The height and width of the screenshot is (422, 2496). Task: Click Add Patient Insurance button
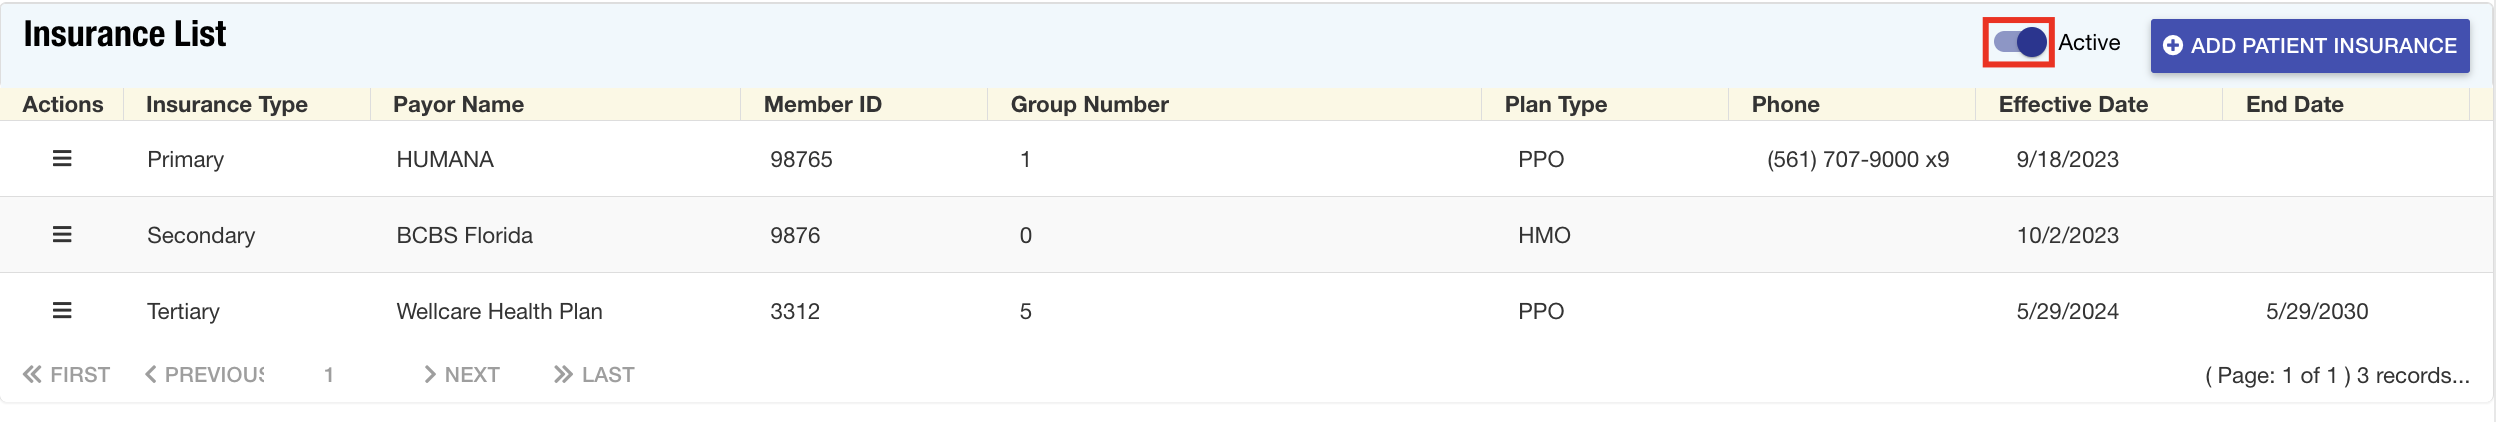click(2310, 46)
